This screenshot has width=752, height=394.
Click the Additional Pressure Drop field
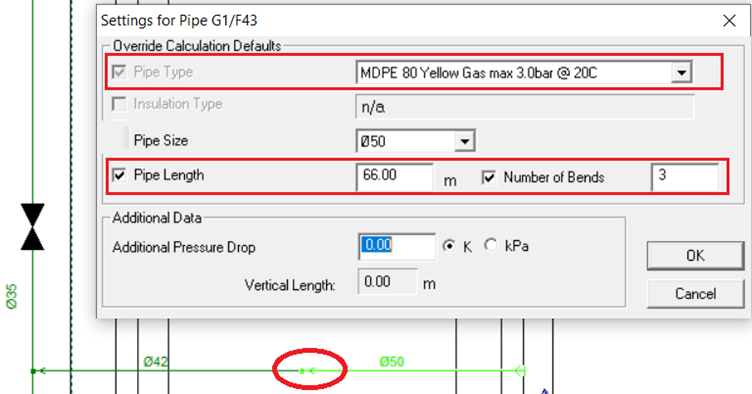coord(397,246)
